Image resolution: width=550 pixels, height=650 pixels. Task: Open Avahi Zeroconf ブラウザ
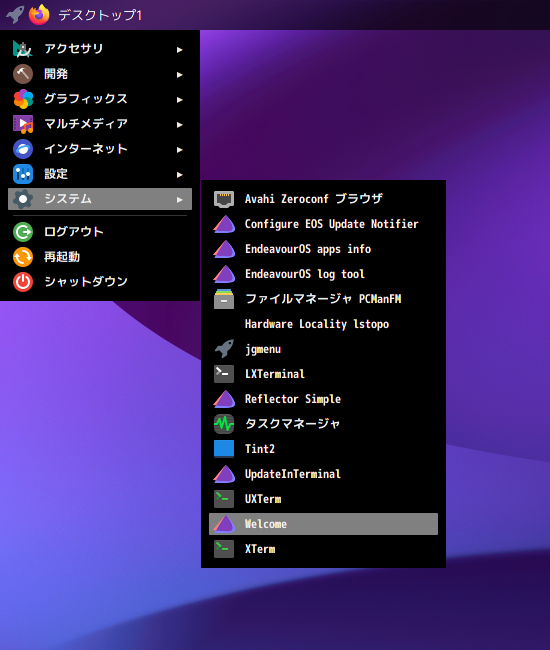[323, 199]
